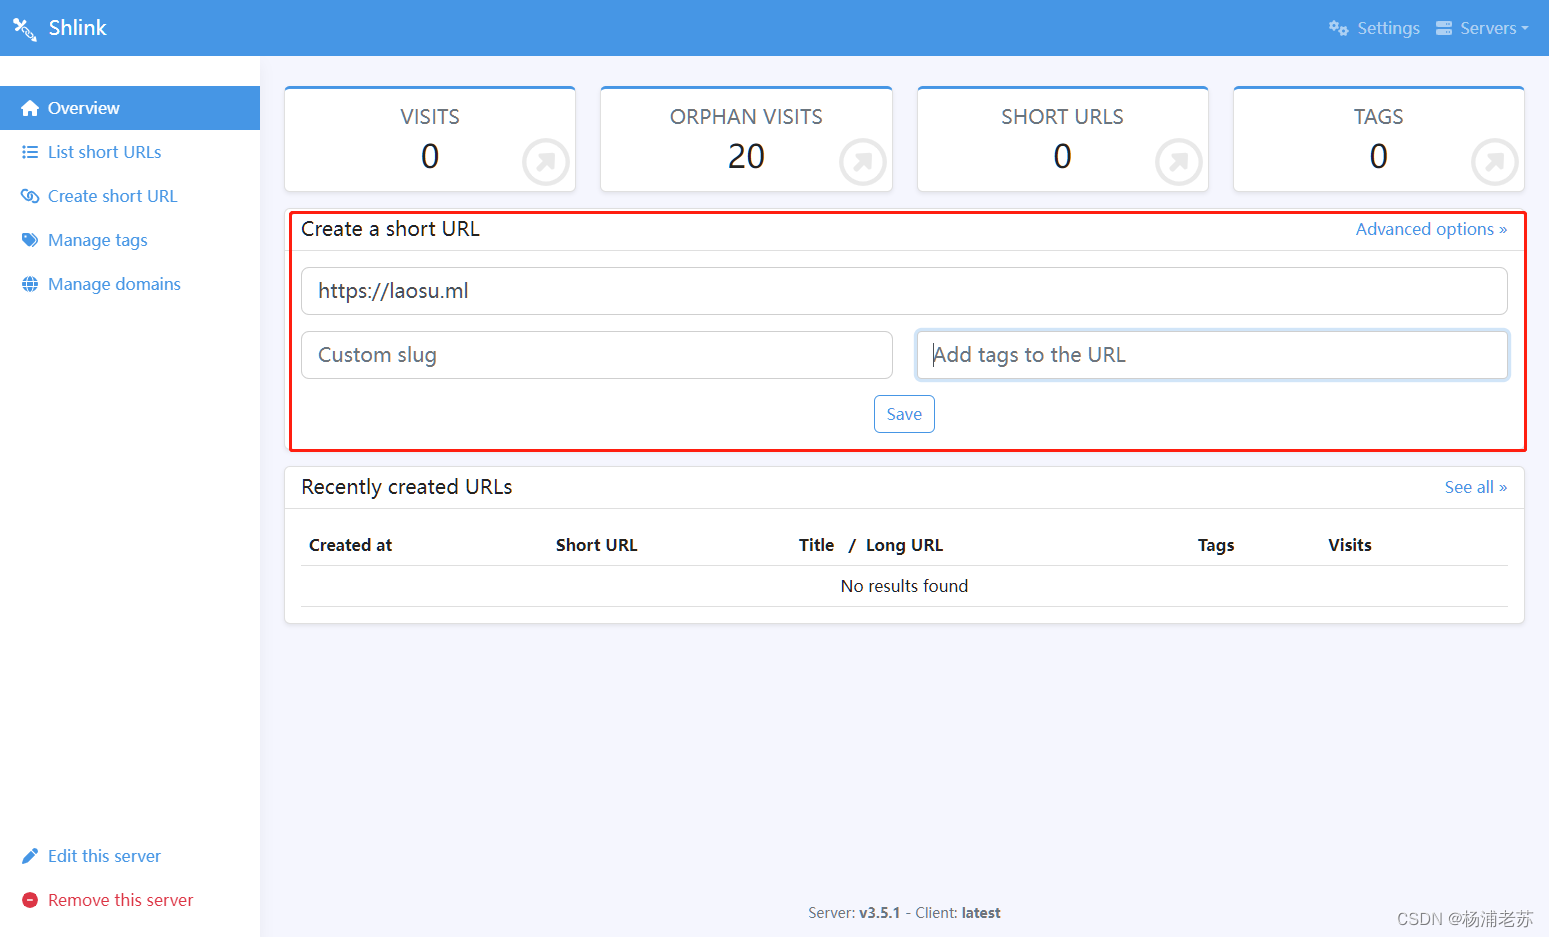The width and height of the screenshot is (1549, 937).
Task: Open the Settings page
Action: 1388,28
